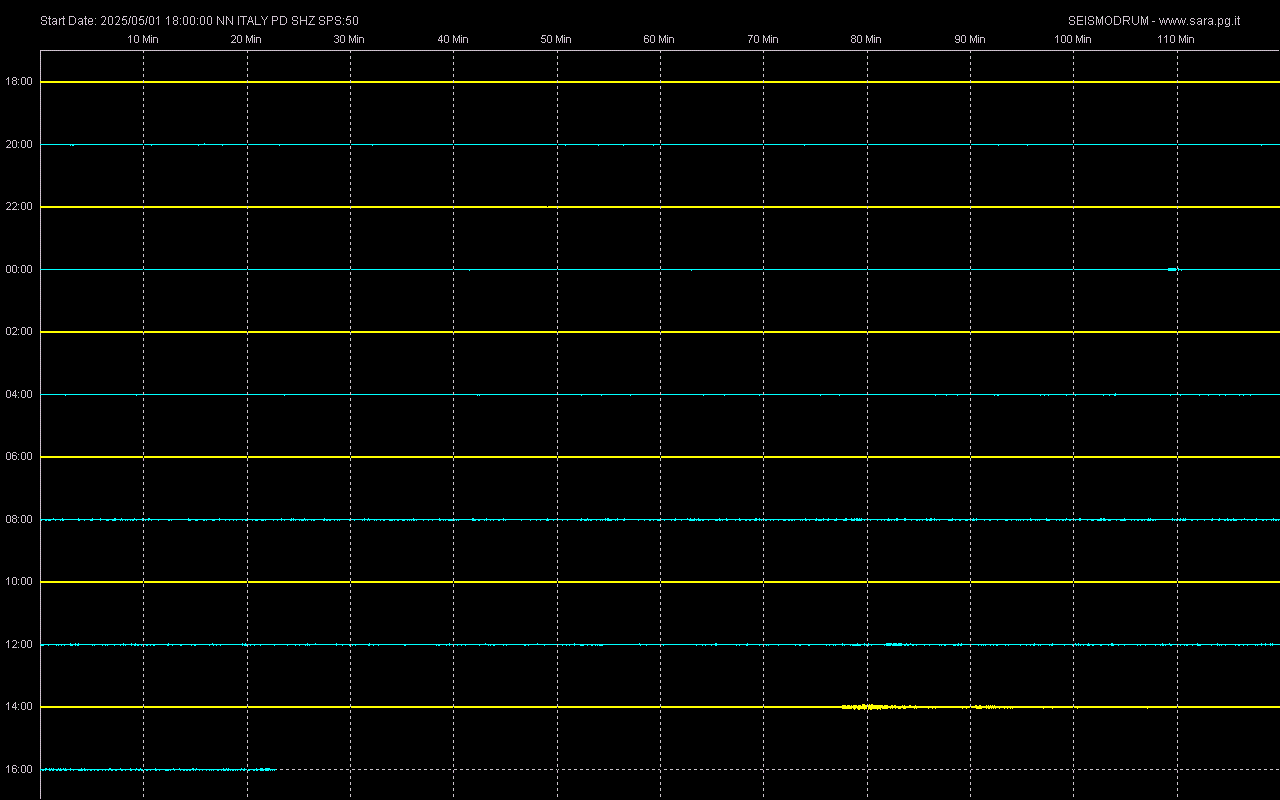
Task: Click the Start Date header text
Action: [x=199, y=20]
